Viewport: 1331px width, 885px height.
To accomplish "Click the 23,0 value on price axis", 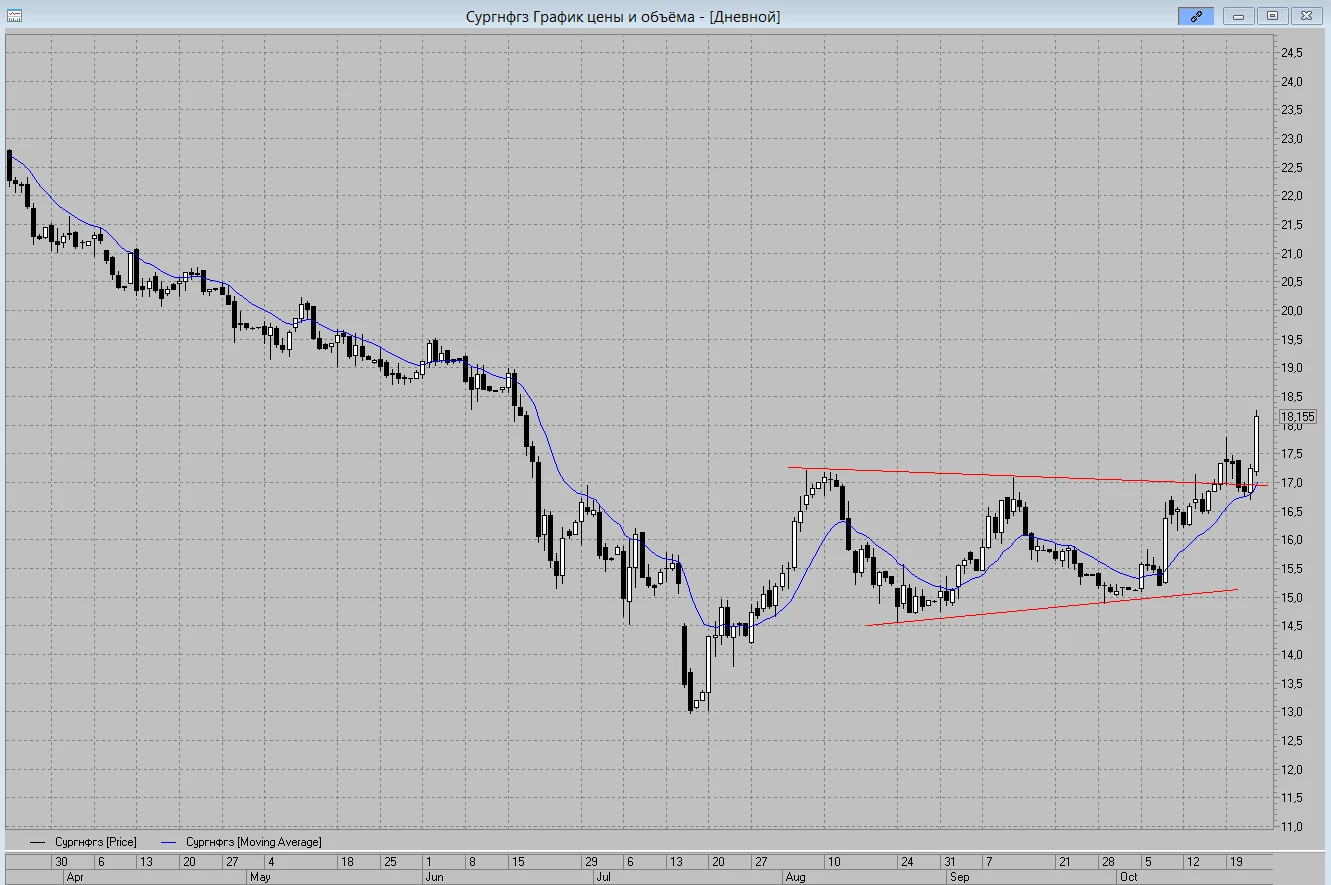I will pos(1291,138).
